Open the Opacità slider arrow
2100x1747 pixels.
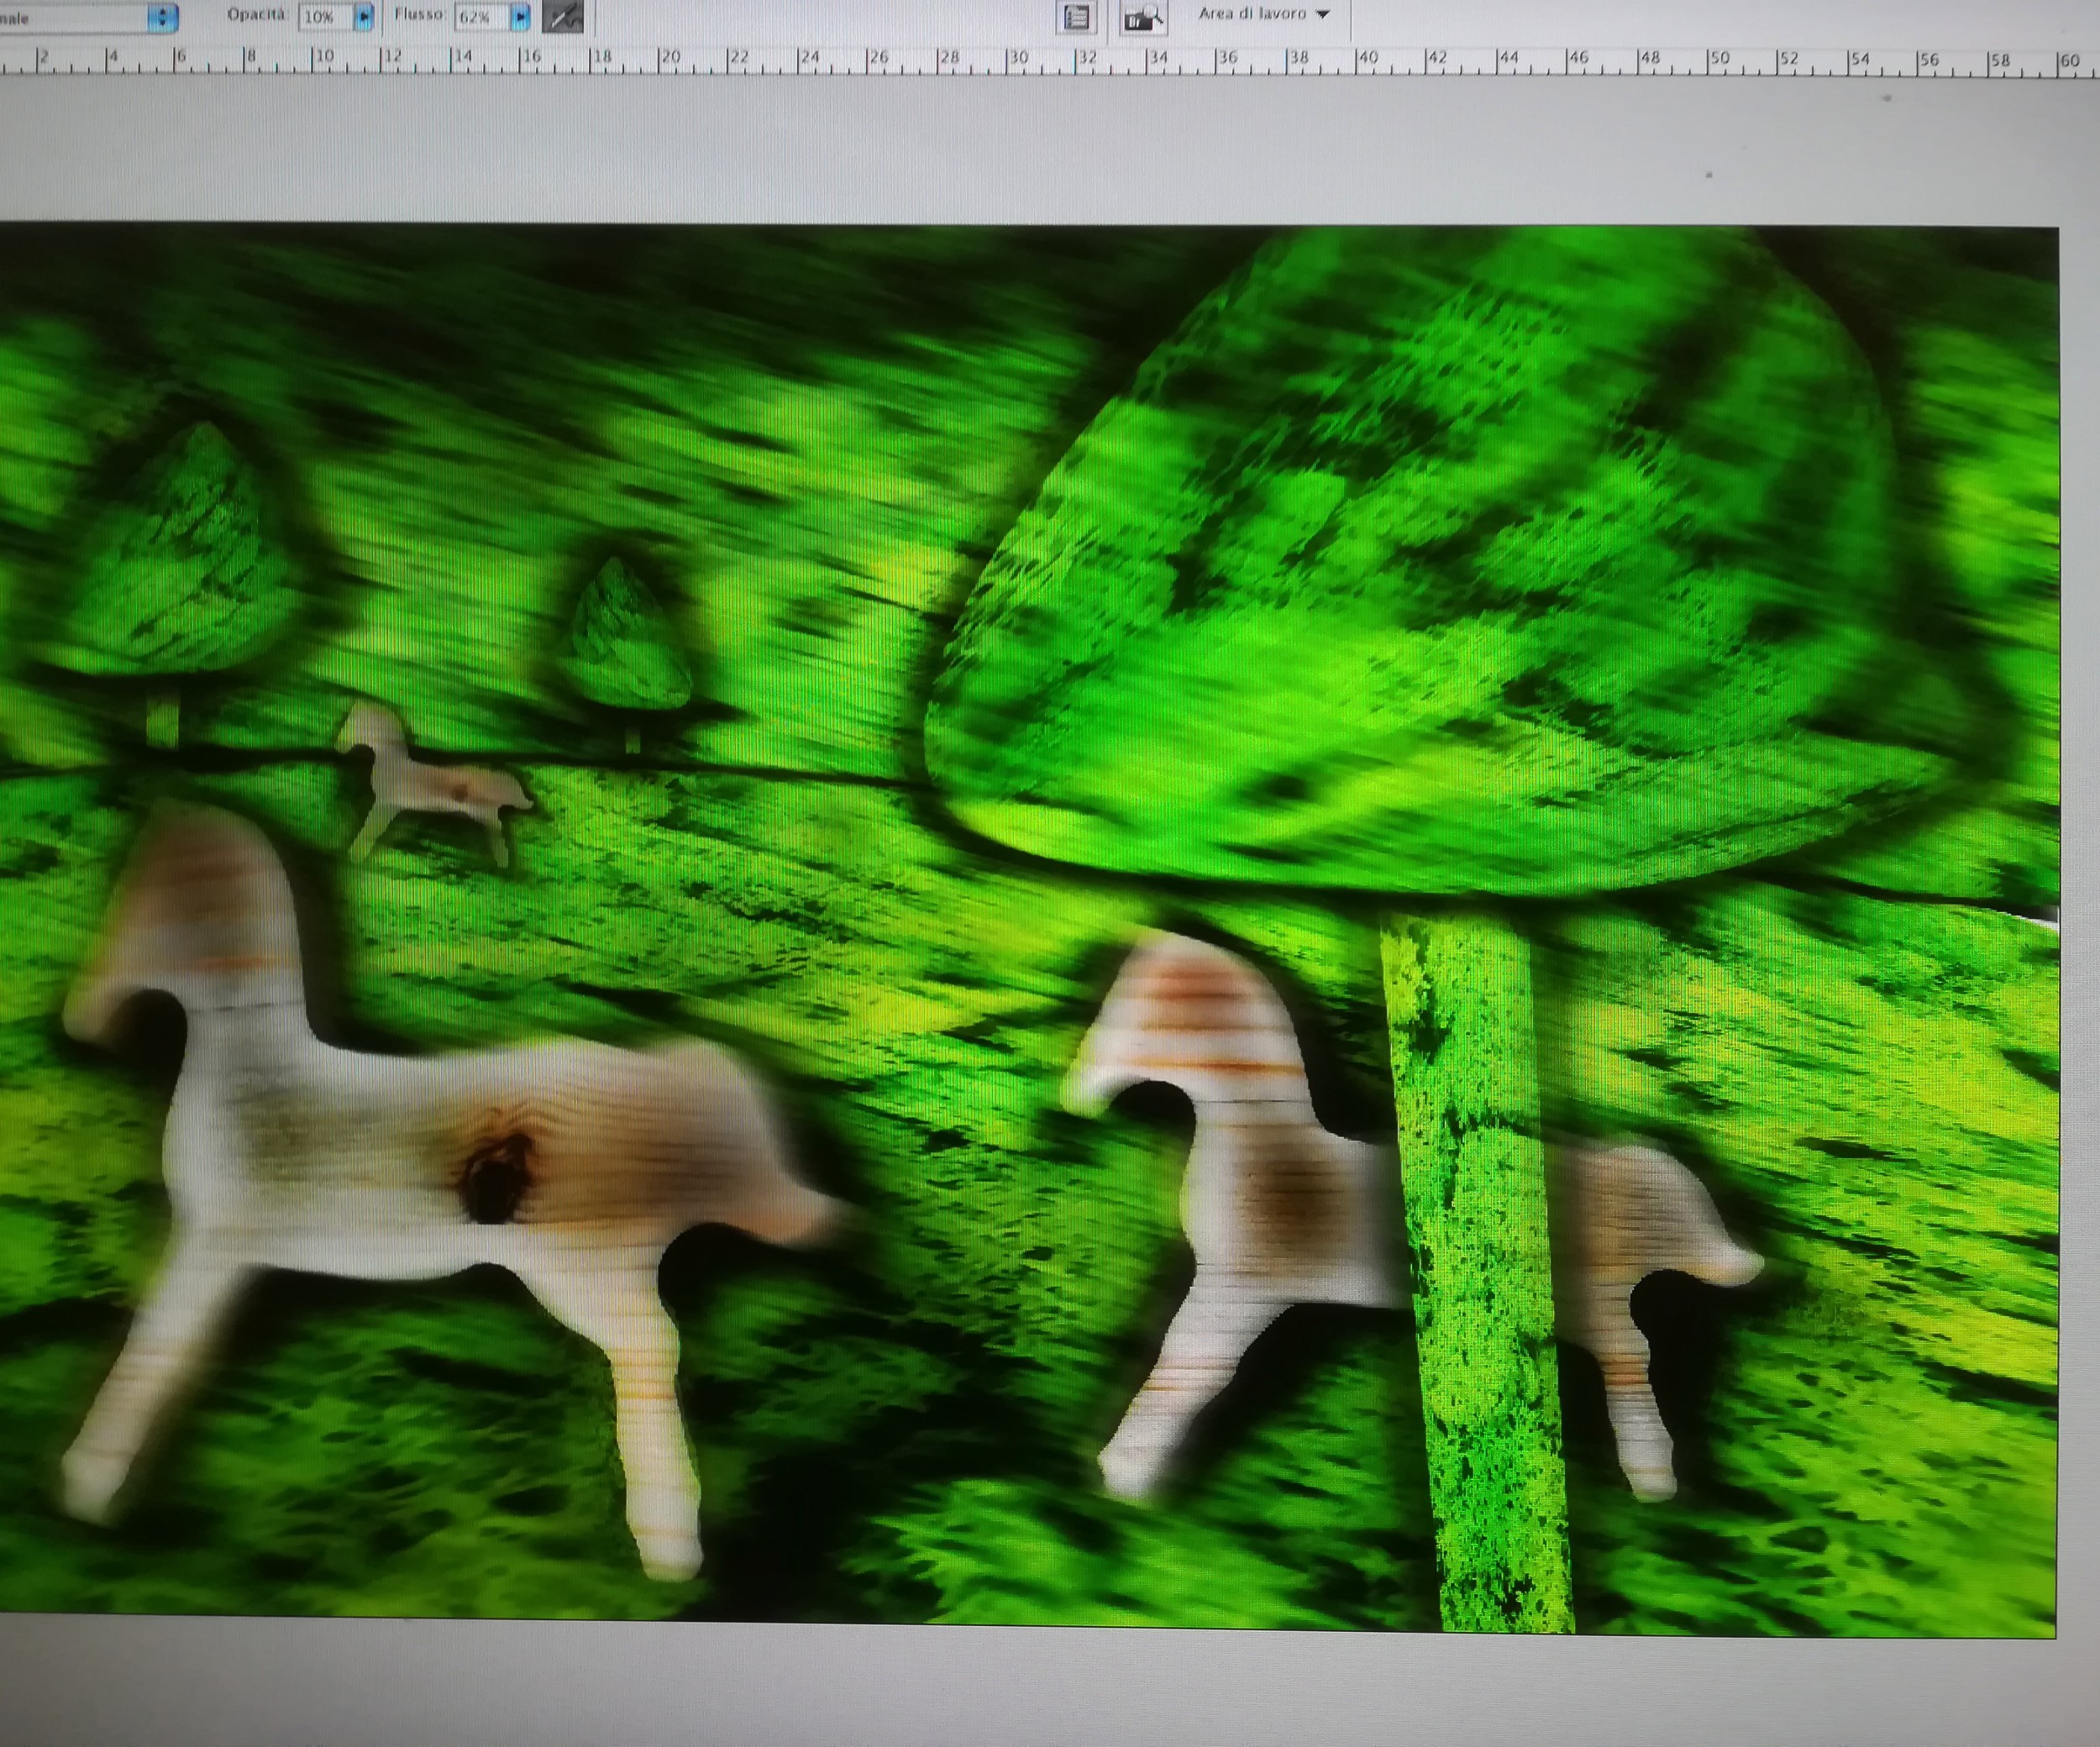[x=364, y=17]
